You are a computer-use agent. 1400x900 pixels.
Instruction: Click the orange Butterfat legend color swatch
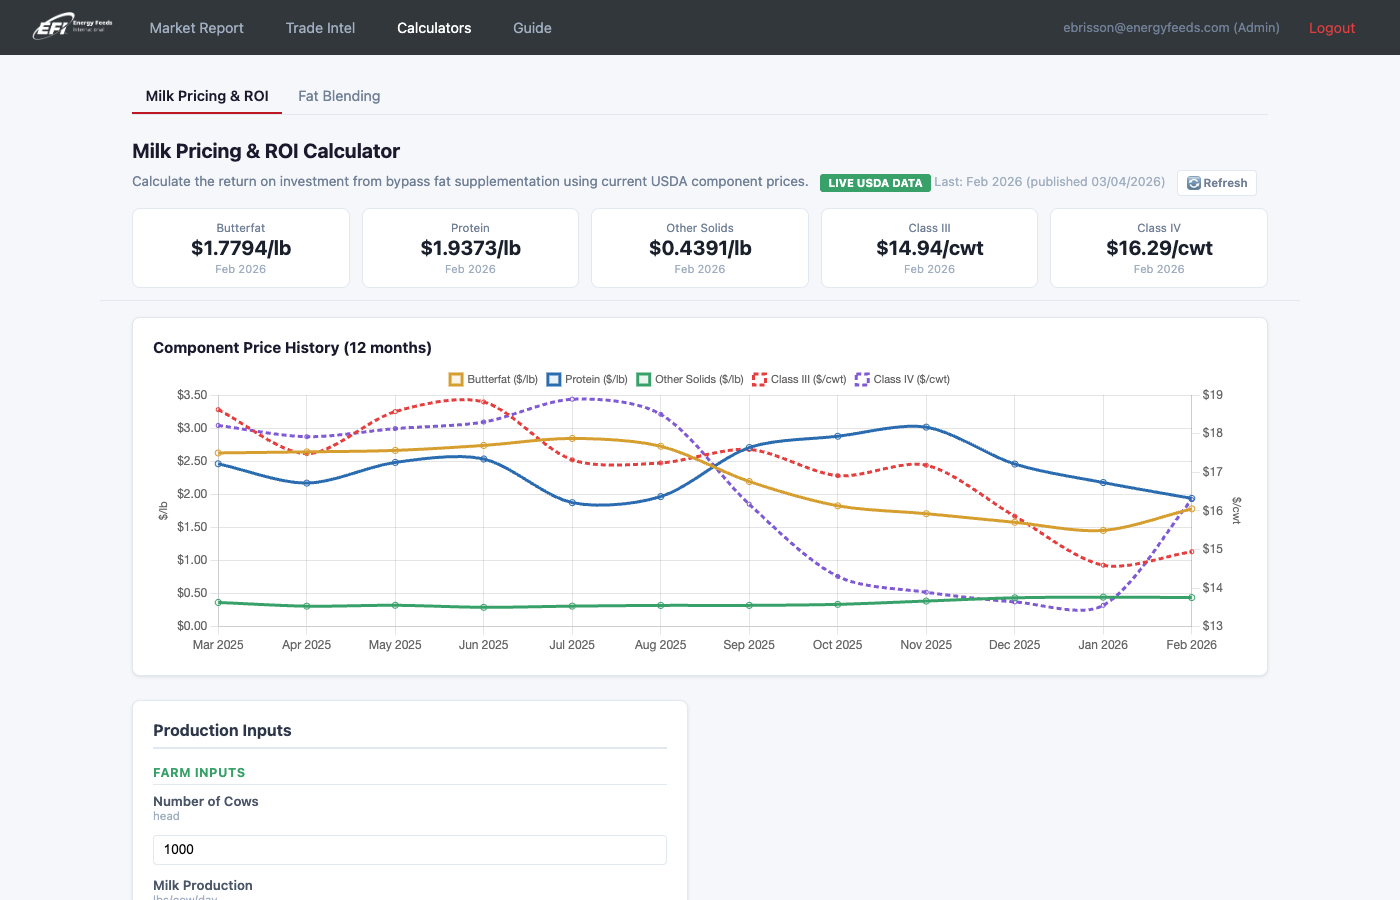(456, 379)
